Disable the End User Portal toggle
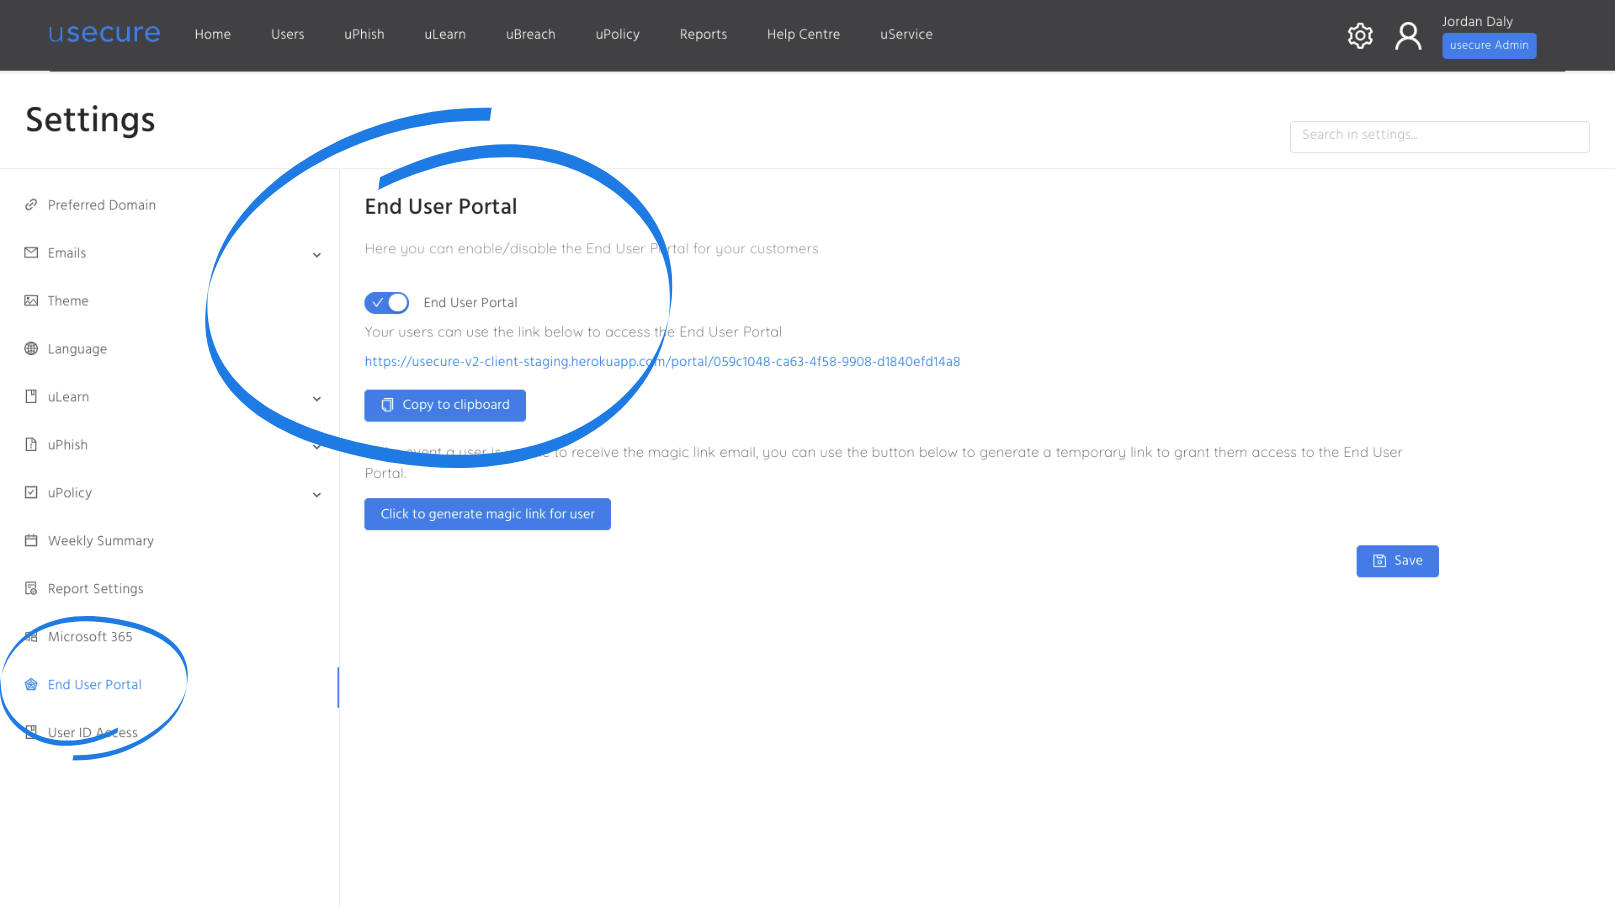The image size is (1615, 910). [x=387, y=302]
